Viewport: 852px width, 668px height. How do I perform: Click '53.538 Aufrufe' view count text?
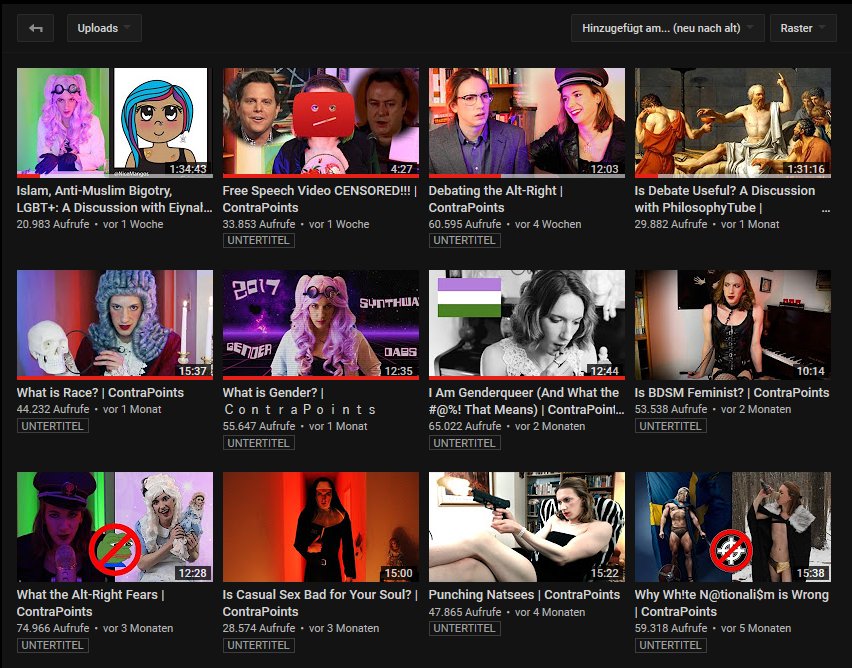coord(671,409)
